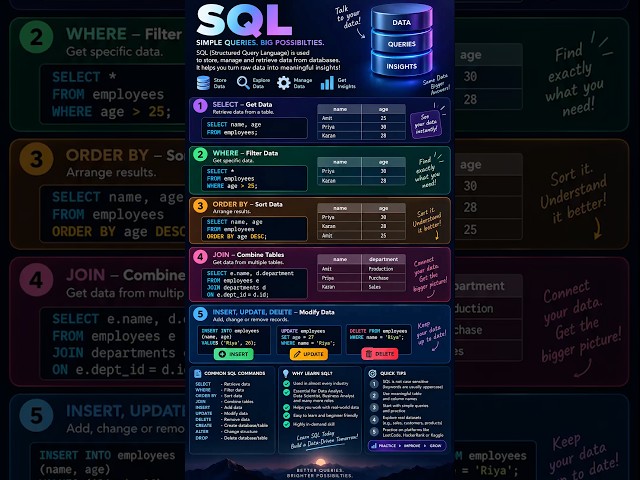Click the large SQL gradient title logo
Viewport: 640px width, 480px height.
click(244, 20)
